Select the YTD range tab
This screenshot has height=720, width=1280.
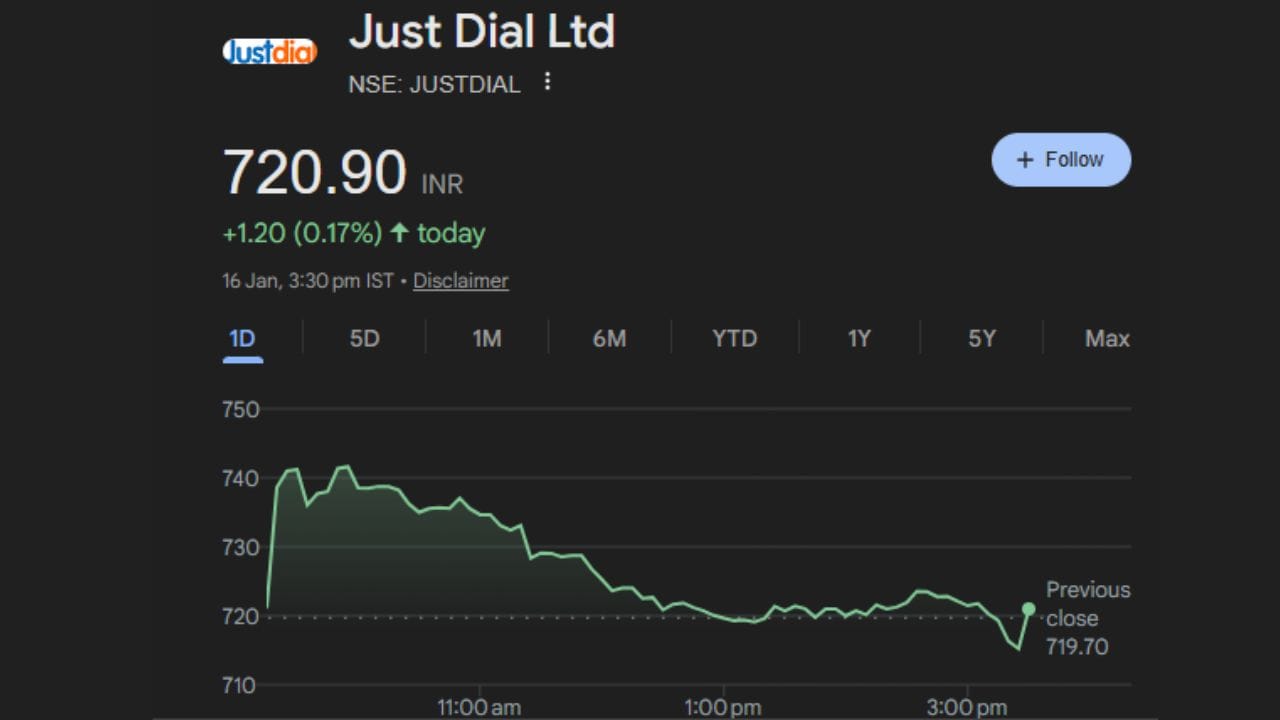pyautogui.click(x=734, y=339)
